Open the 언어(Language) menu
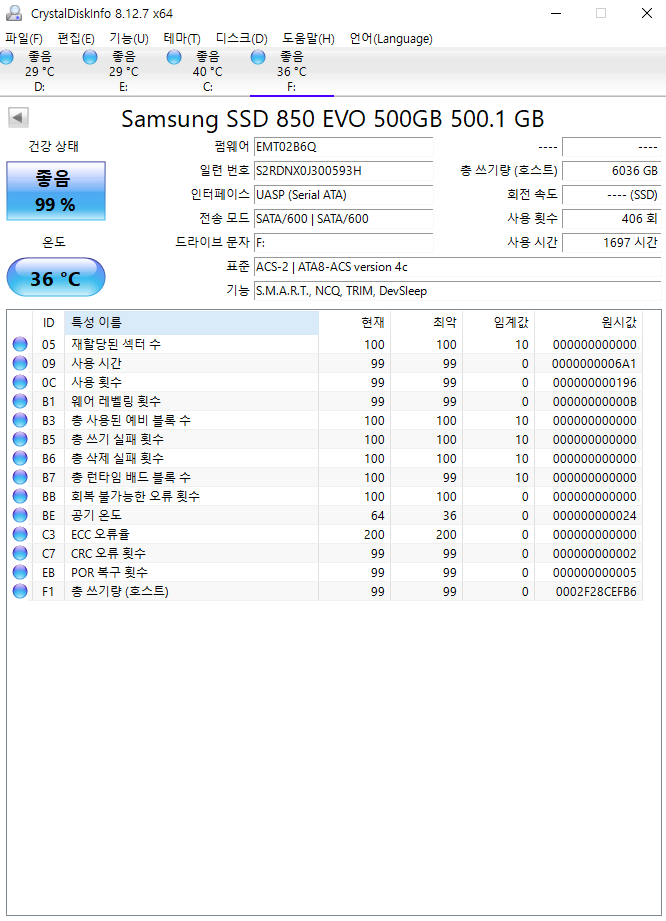The height and width of the screenshot is (921, 666). click(391, 39)
